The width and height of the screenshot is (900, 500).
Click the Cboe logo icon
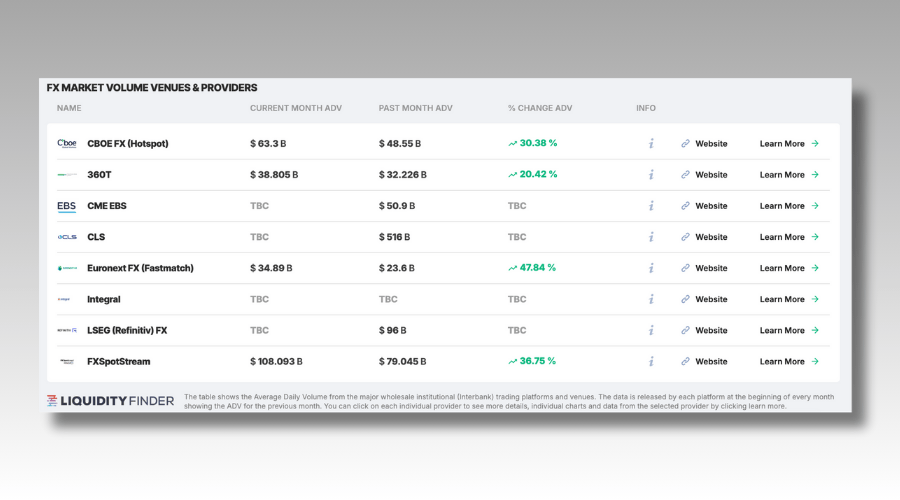coord(67,143)
